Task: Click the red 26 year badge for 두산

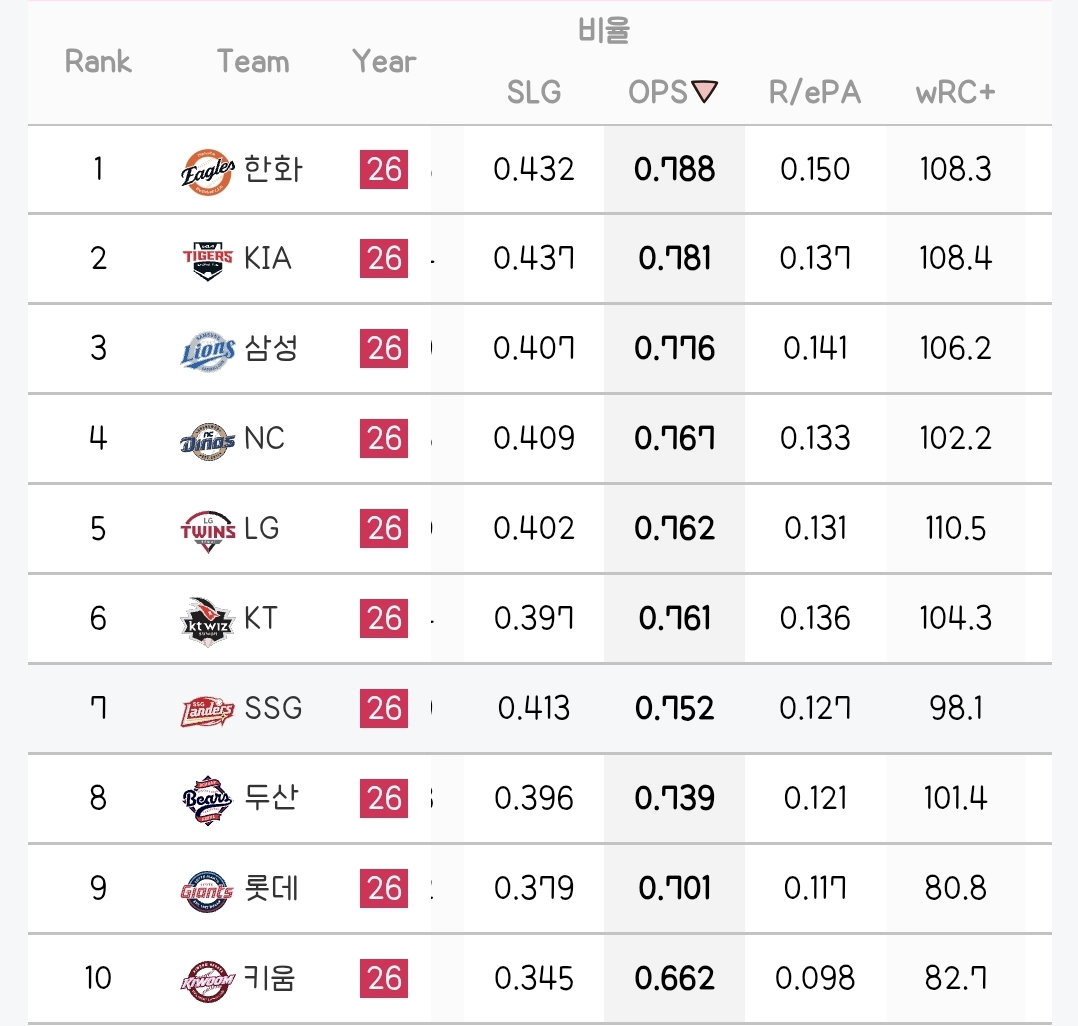Action: pos(384,798)
